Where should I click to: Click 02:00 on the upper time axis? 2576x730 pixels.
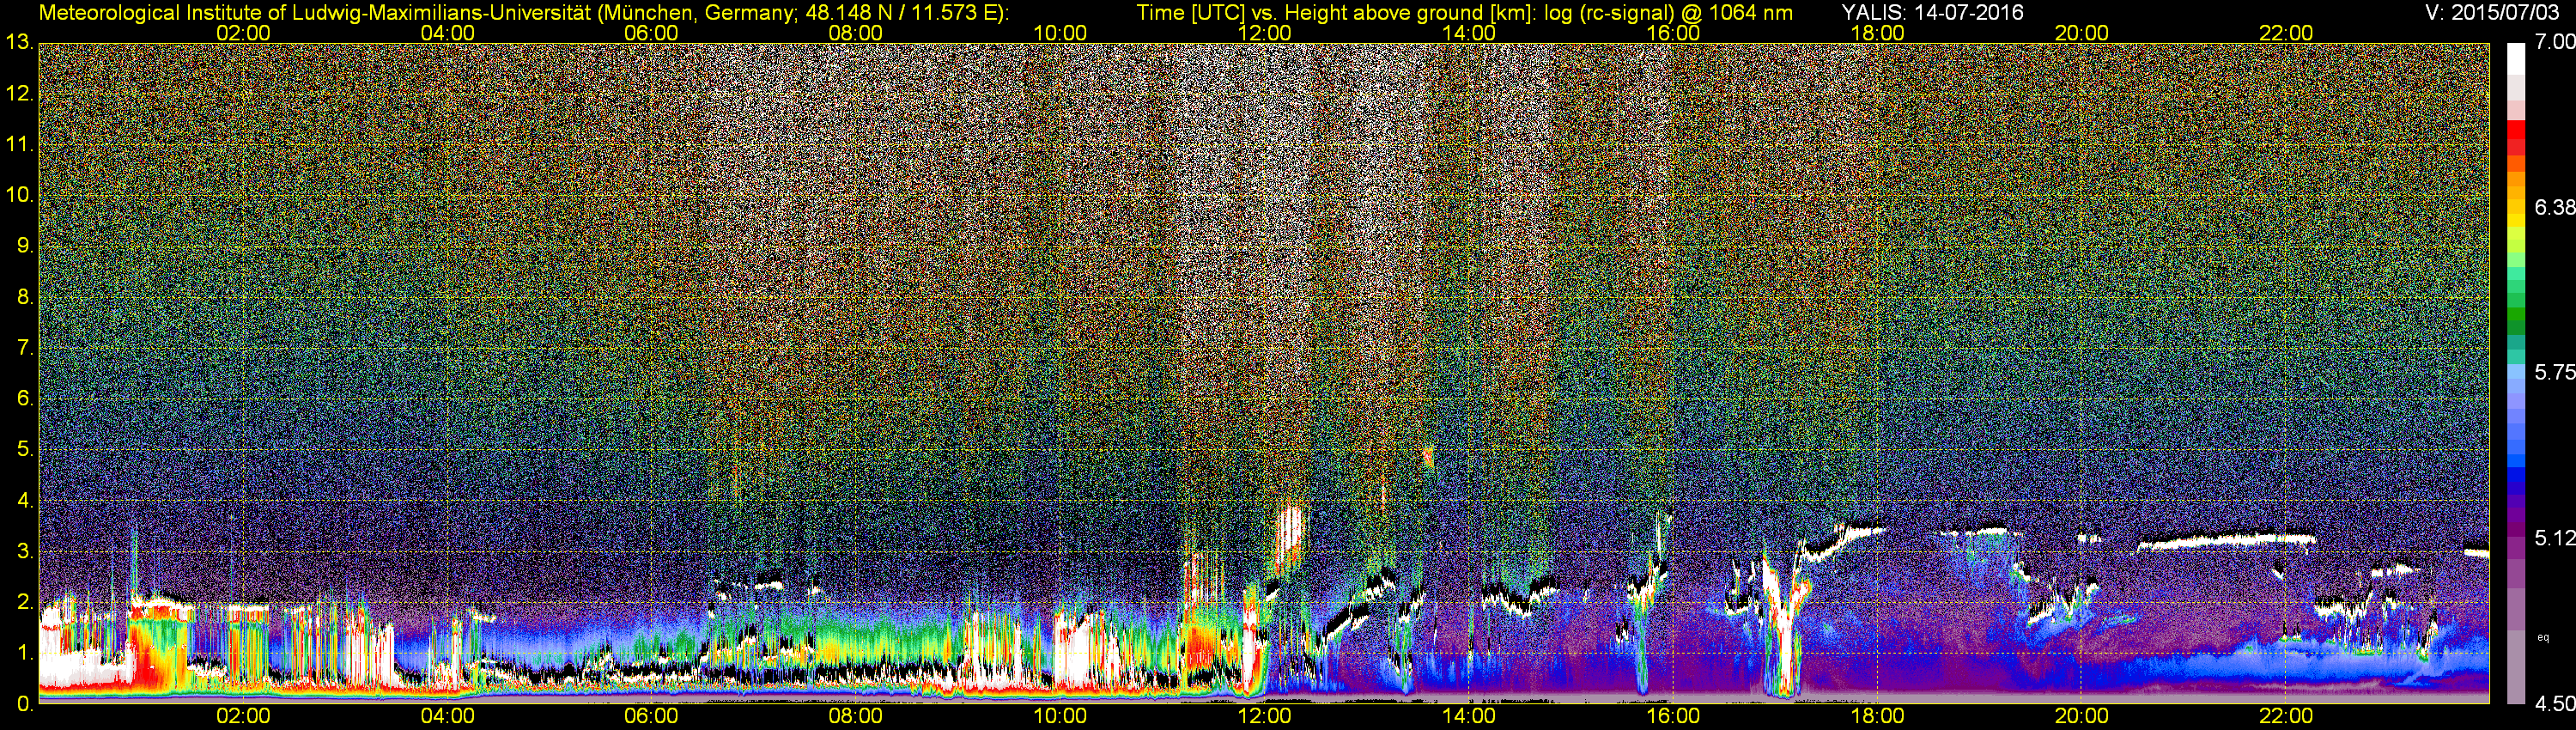(x=243, y=33)
